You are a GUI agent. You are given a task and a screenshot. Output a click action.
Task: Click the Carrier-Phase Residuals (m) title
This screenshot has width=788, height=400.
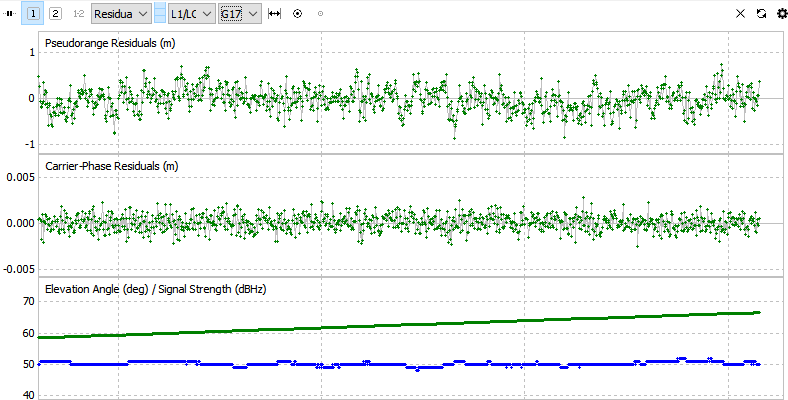click(112, 166)
